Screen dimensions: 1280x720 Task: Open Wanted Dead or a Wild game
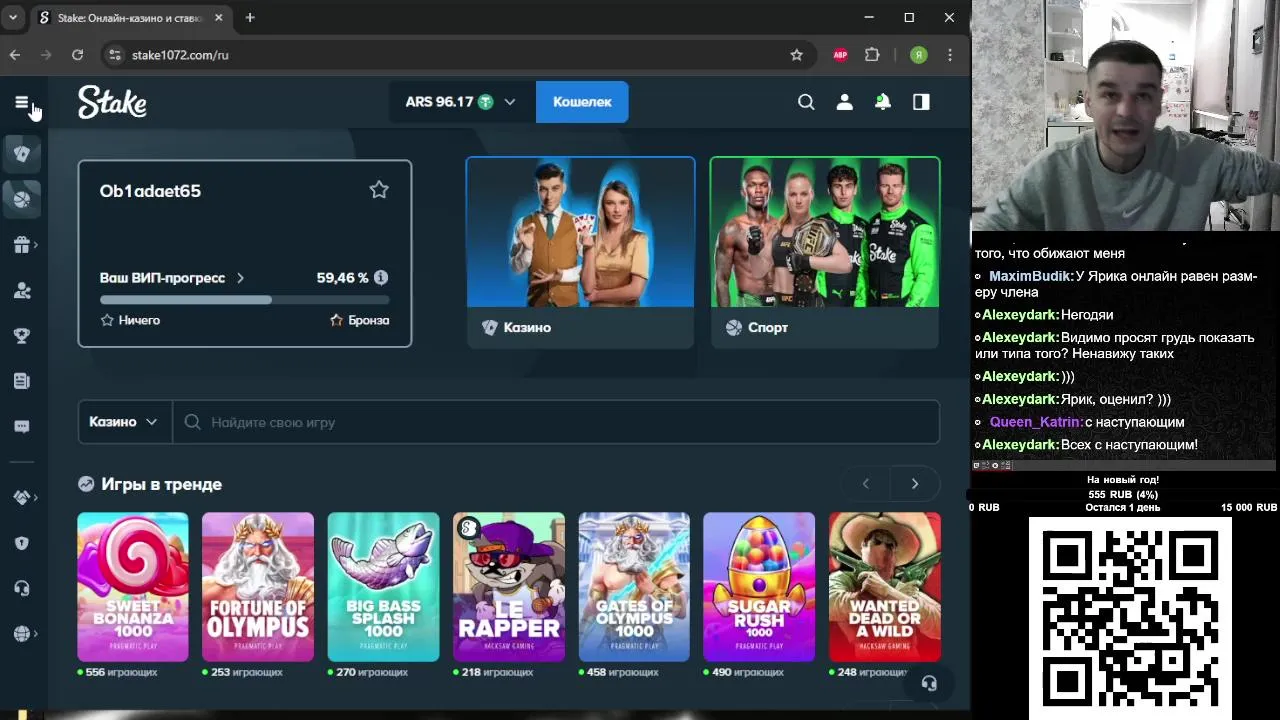[885, 587]
